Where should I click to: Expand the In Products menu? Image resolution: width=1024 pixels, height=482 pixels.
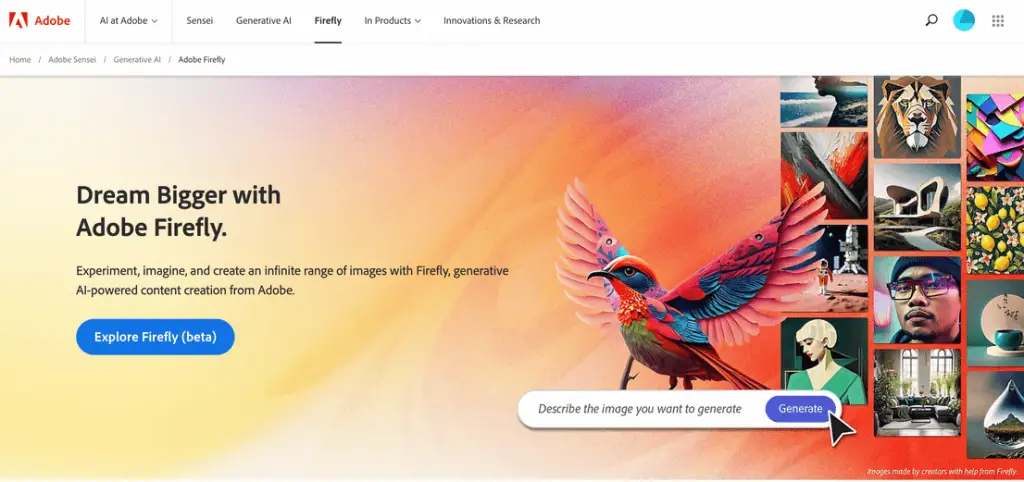point(392,21)
